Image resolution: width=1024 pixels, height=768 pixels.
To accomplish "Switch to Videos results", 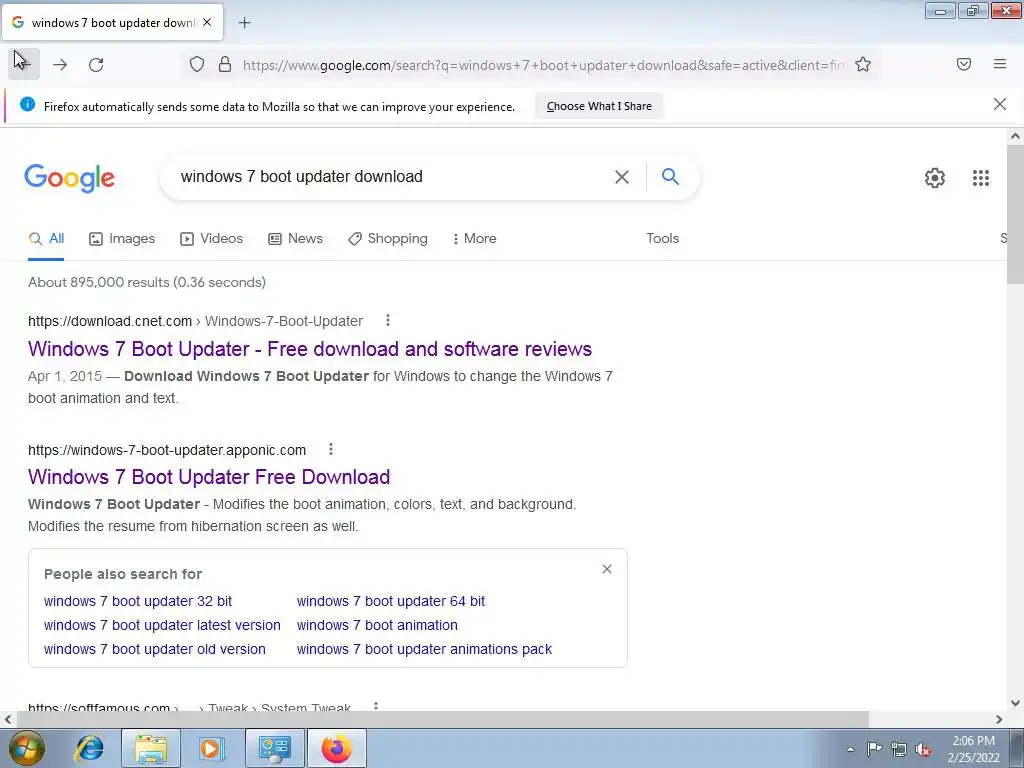I will click(212, 238).
